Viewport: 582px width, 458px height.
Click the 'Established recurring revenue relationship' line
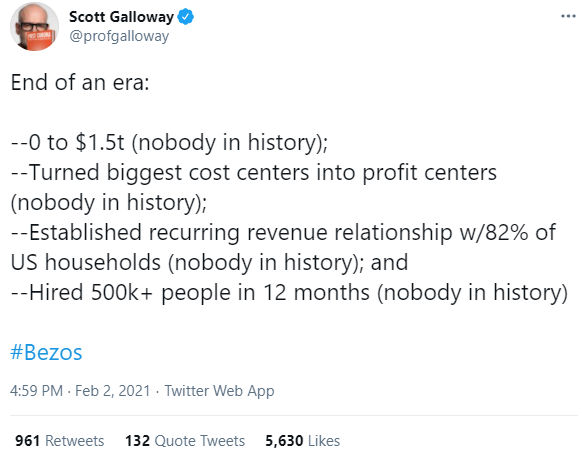(x=283, y=233)
